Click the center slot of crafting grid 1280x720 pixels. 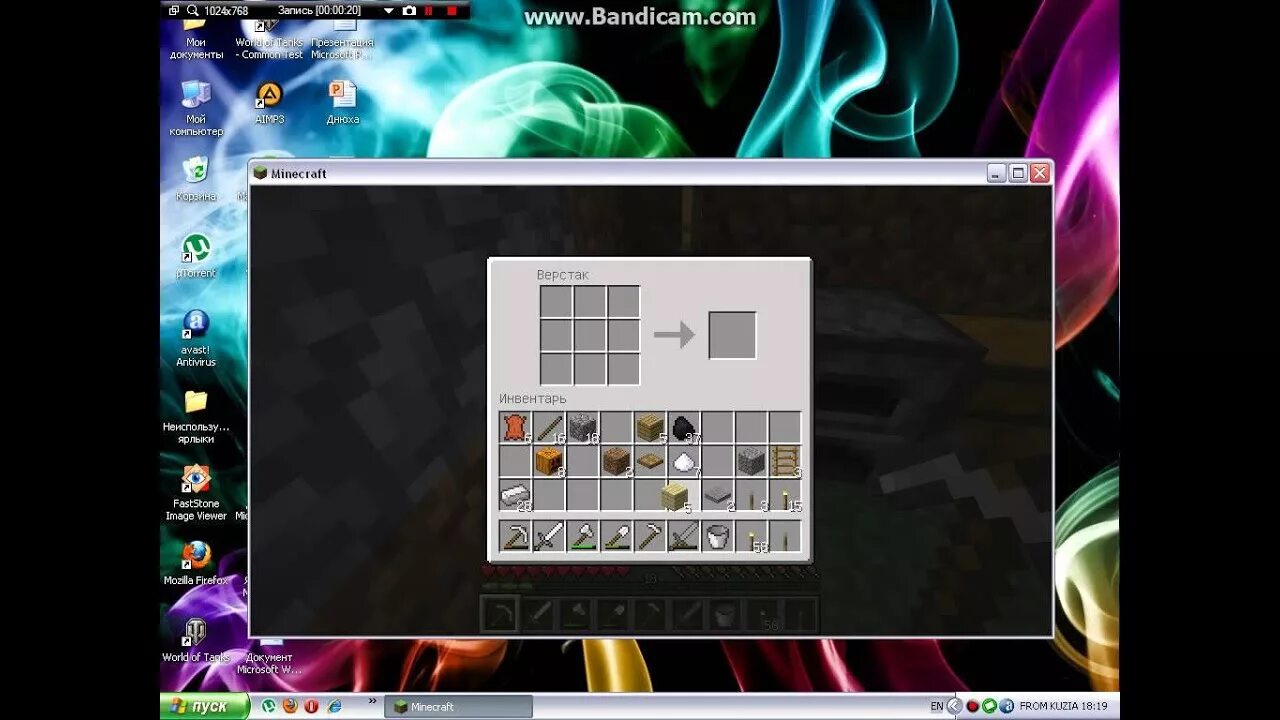pos(590,335)
